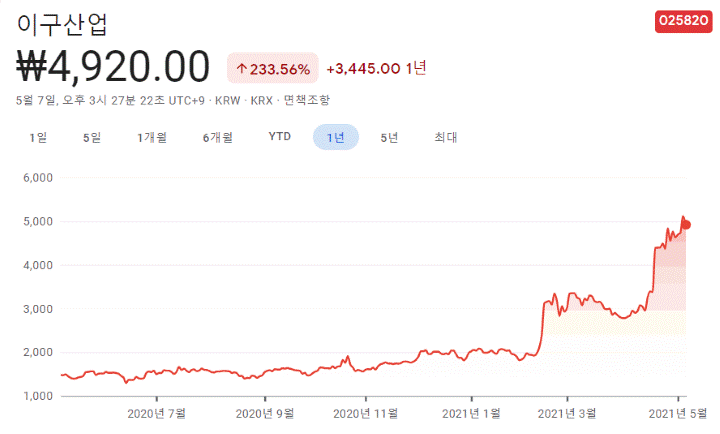
Task: Select the 1일 time range tab
Action: [x=38, y=137]
